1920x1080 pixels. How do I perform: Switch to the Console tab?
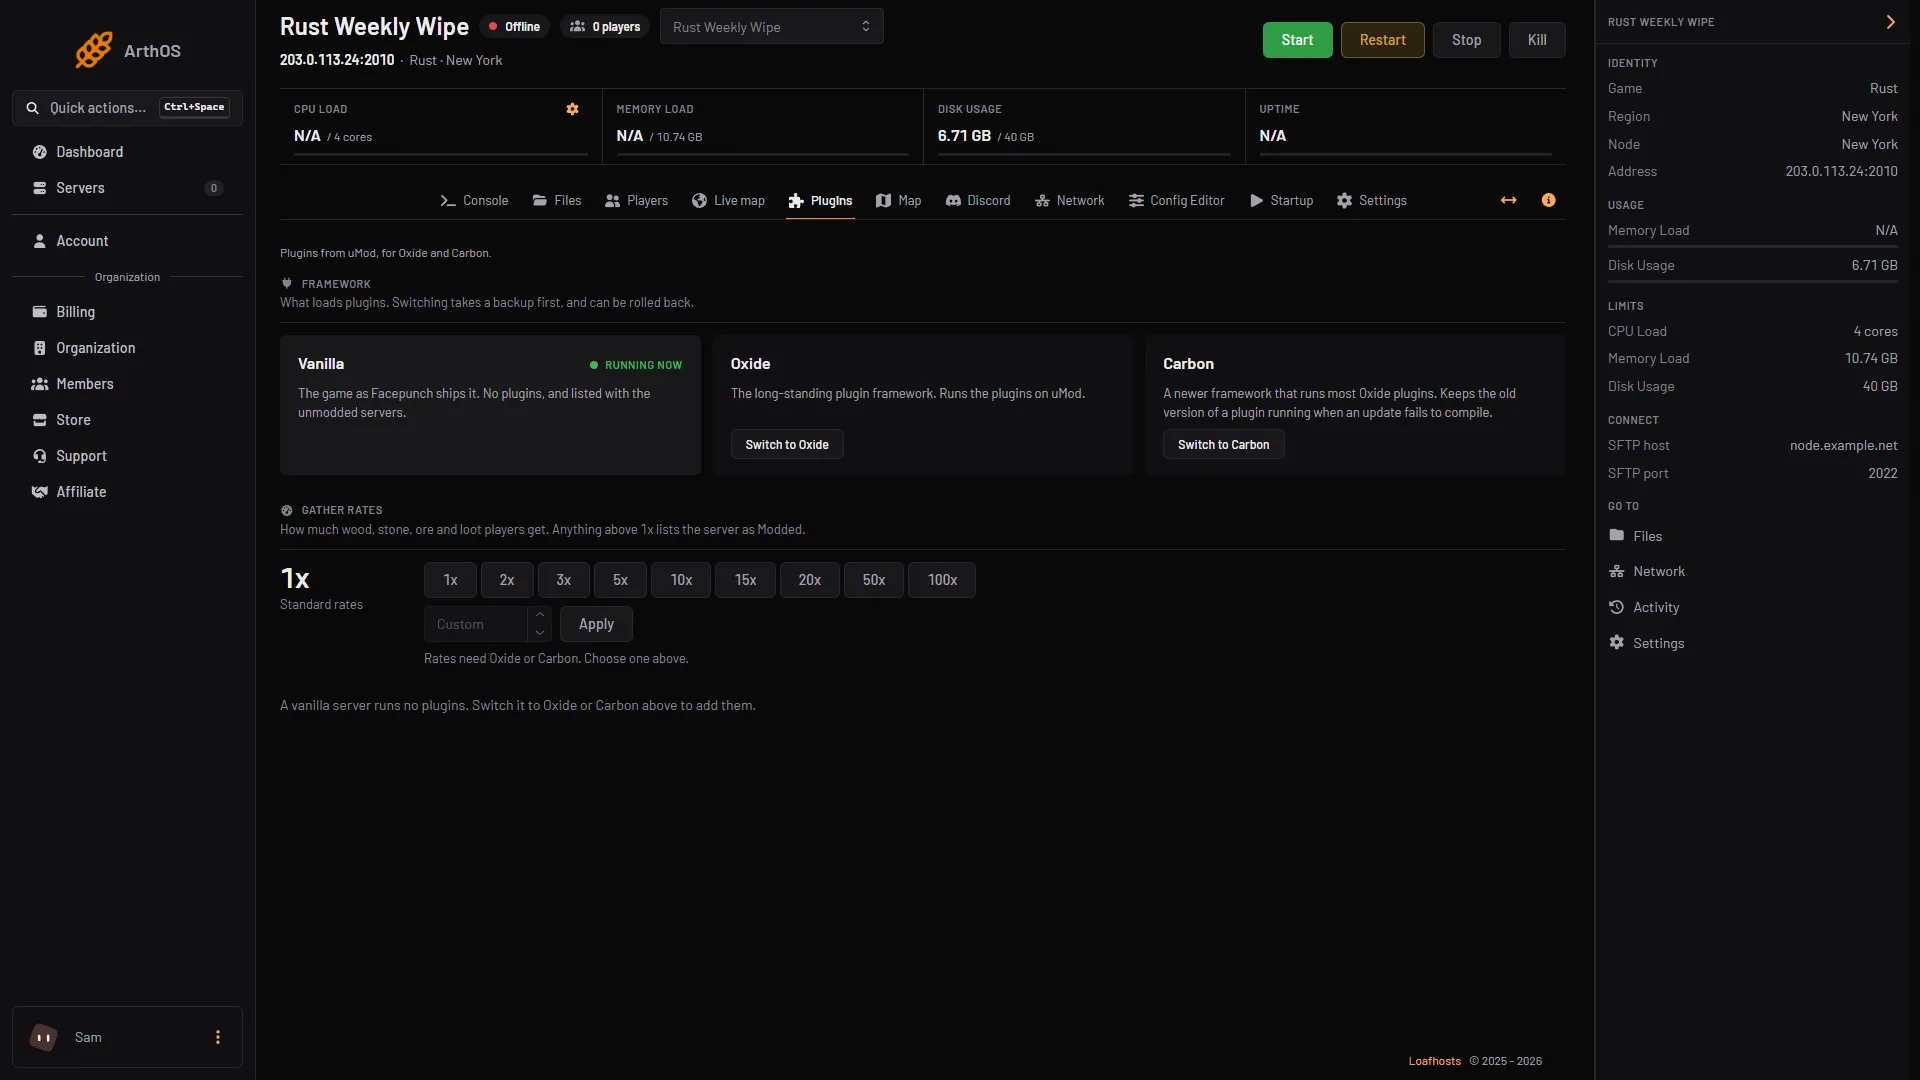[474, 200]
